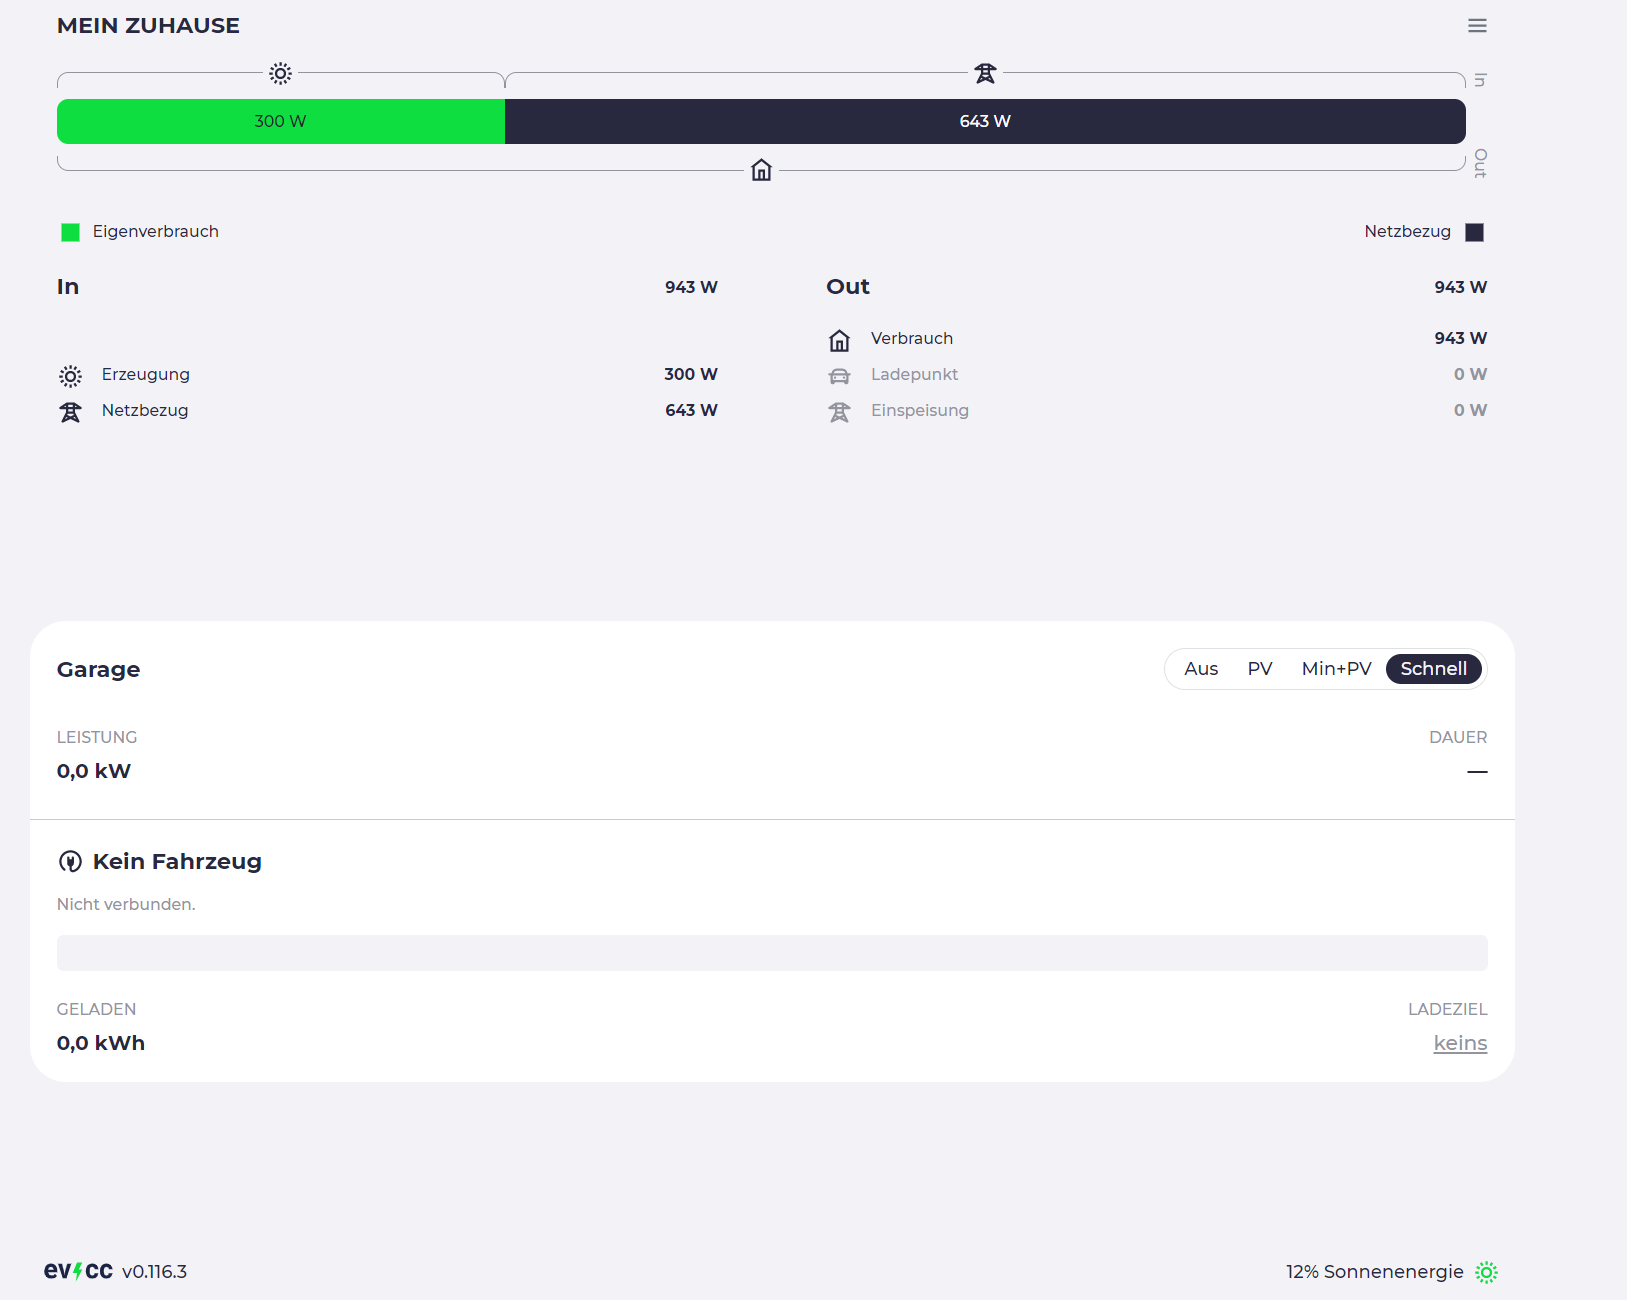This screenshot has width=1627, height=1300.
Task: Enable PV charging mode
Action: [1259, 668]
